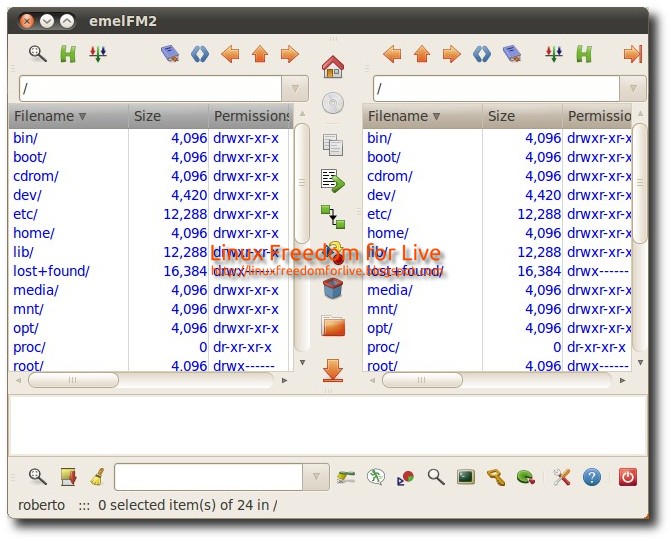Click the yellow note with red arrow icon

68,476
